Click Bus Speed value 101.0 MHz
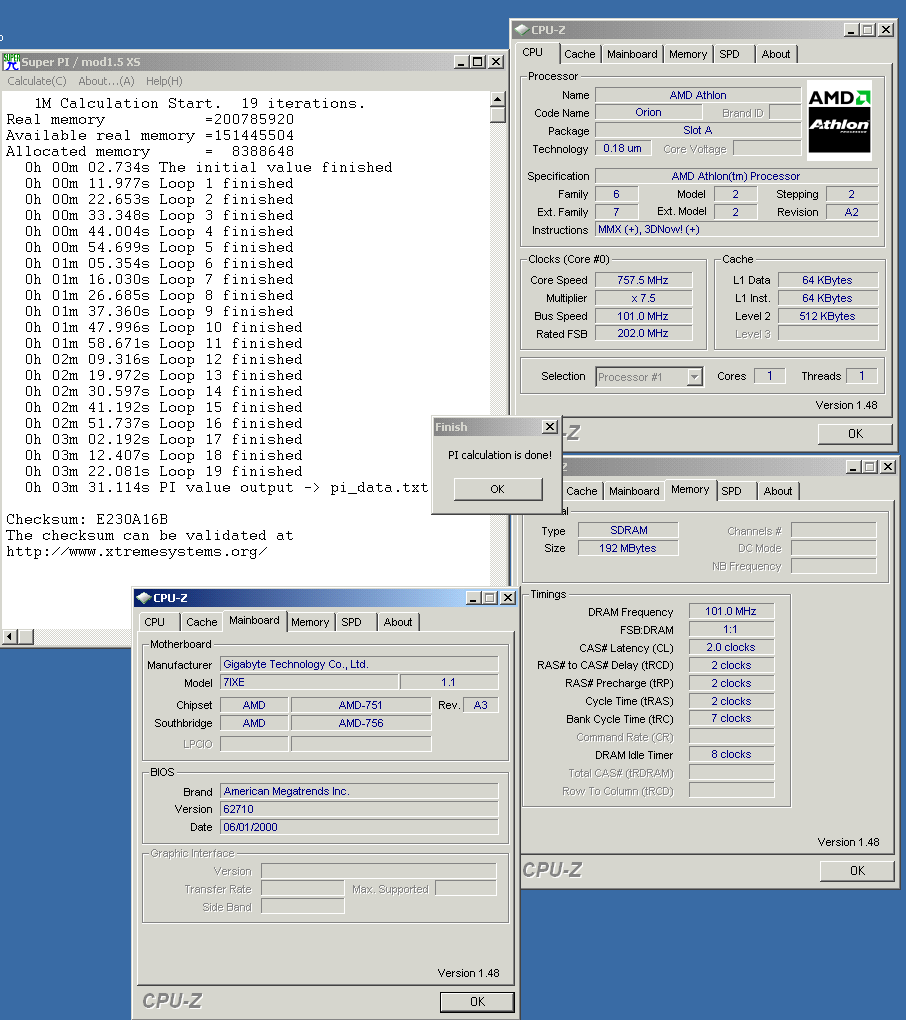 643,316
